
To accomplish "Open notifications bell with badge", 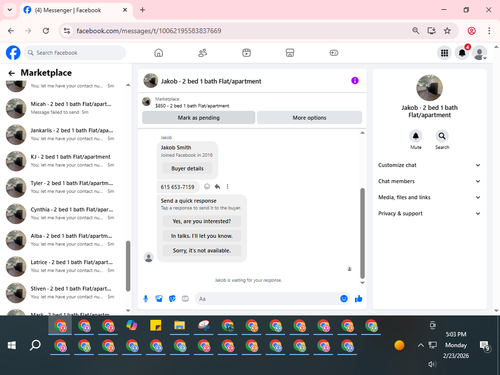I will pos(462,53).
